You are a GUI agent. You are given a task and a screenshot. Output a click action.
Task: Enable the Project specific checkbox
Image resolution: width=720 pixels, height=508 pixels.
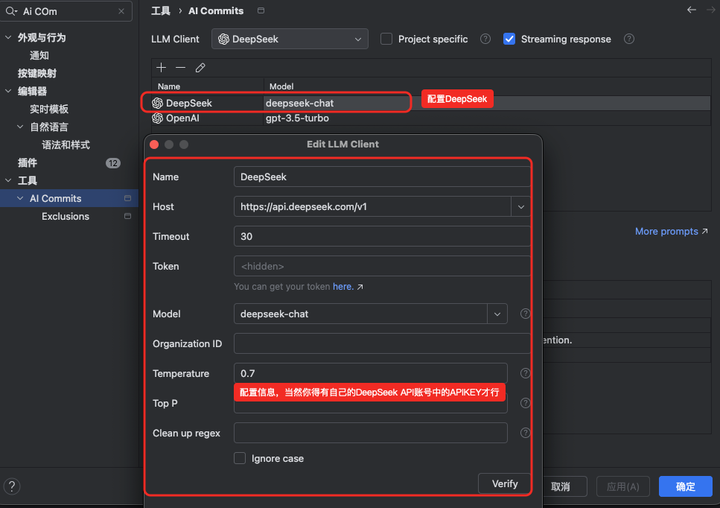tap(386, 39)
